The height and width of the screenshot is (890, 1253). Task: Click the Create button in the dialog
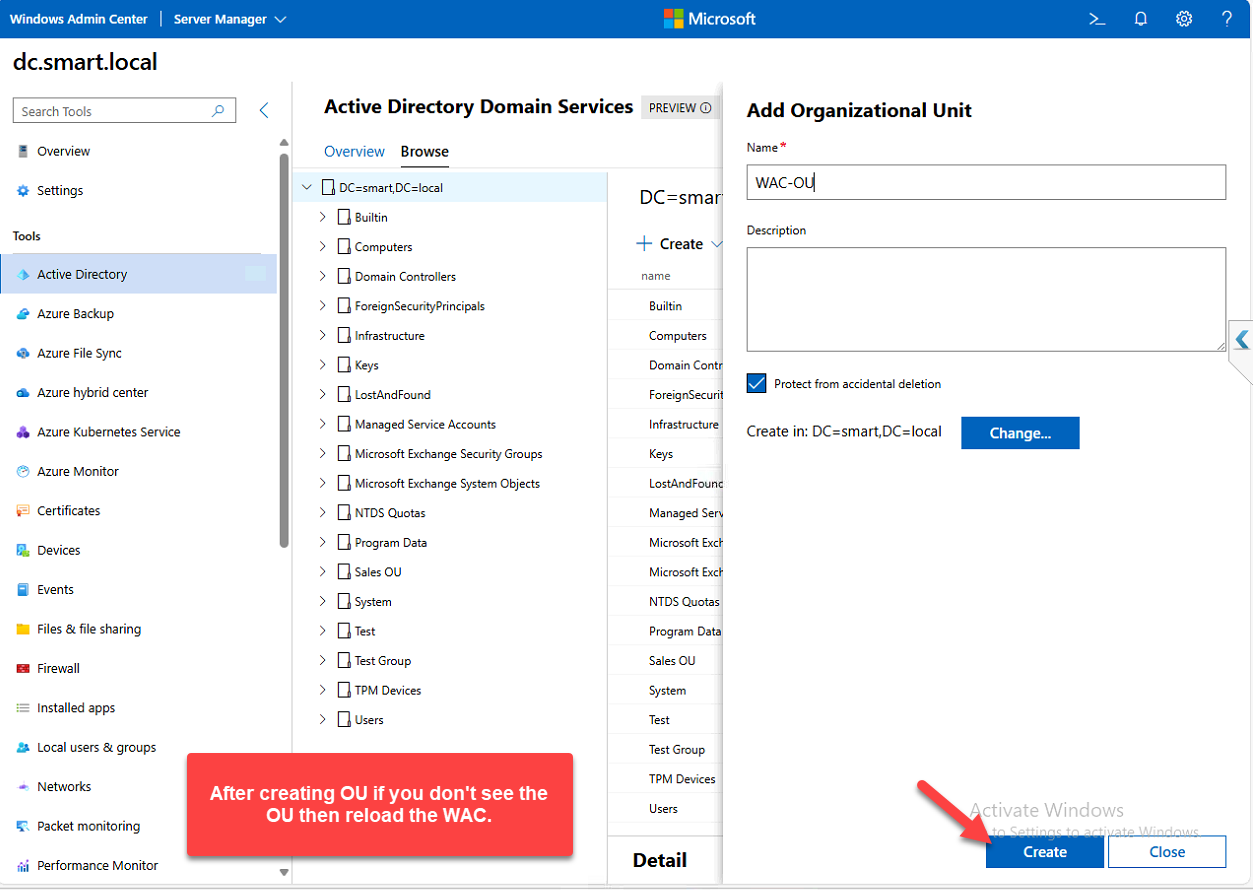[1045, 852]
